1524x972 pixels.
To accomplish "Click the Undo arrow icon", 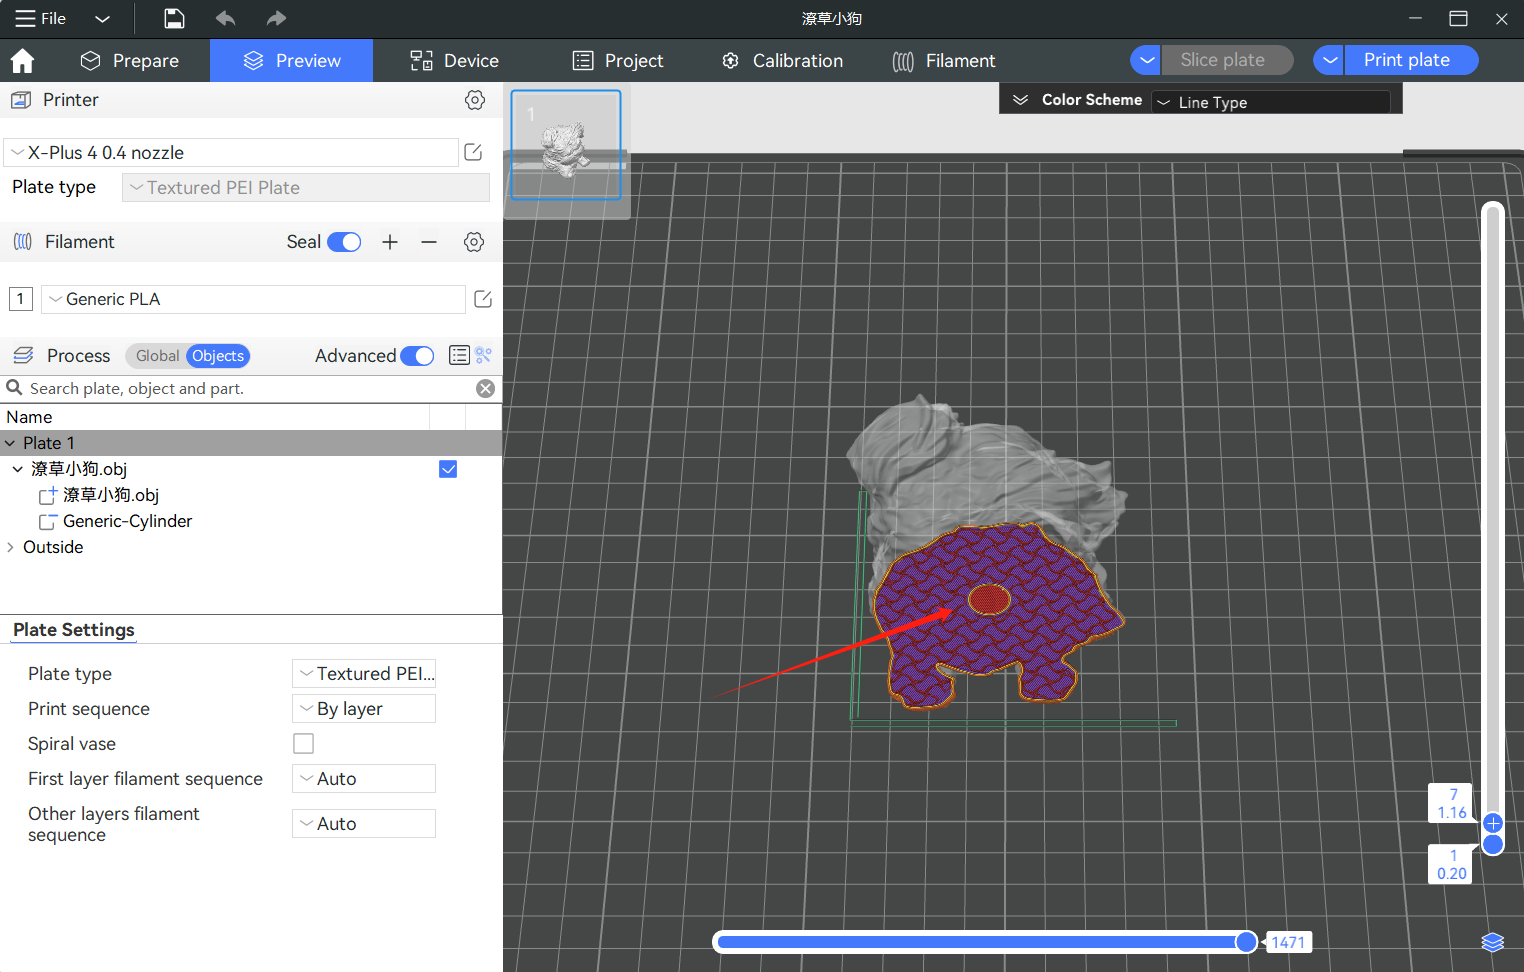I will [x=226, y=18].
